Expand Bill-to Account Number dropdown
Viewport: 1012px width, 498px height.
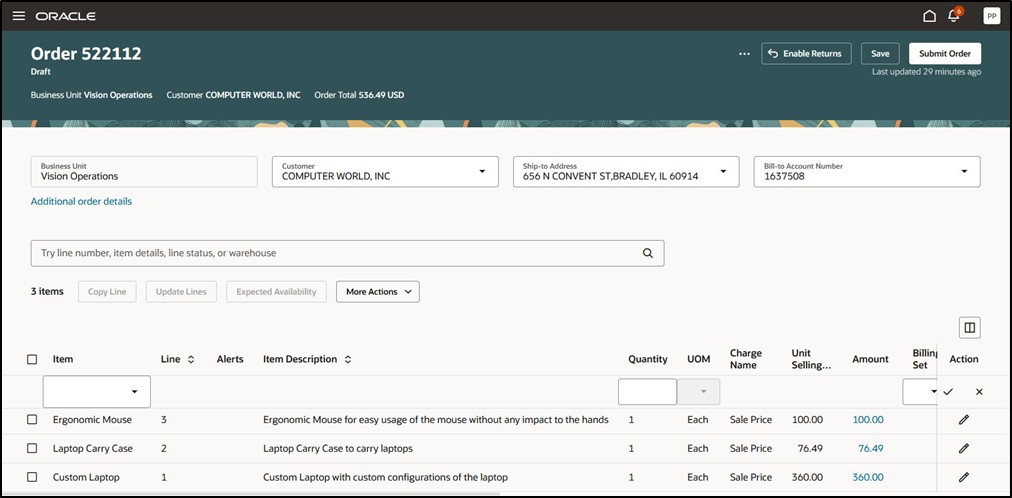pos(964,172)
